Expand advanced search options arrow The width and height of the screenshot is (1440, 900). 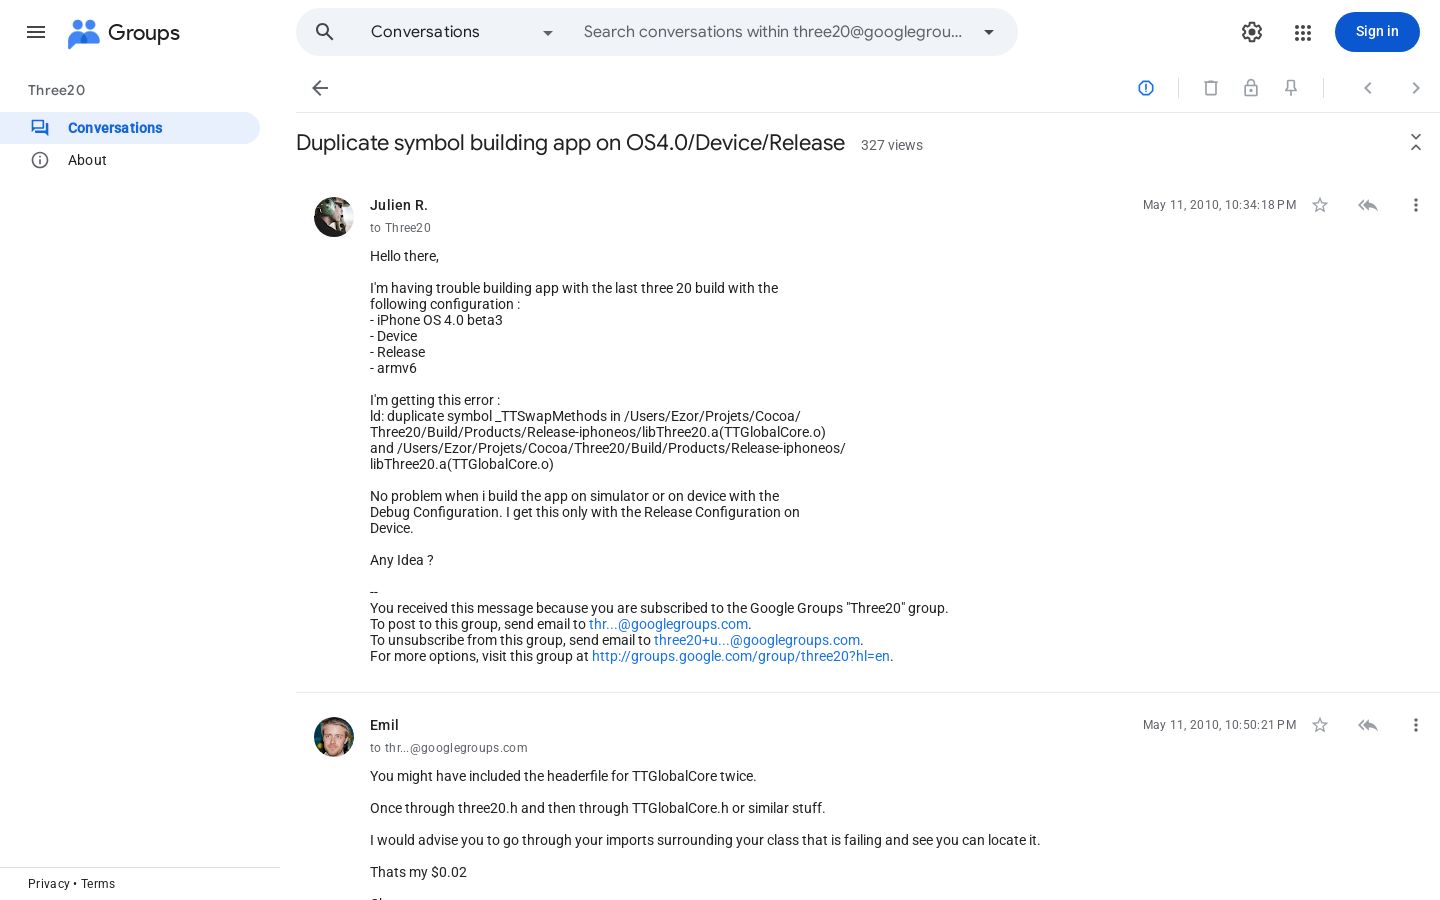click(989, 32)
